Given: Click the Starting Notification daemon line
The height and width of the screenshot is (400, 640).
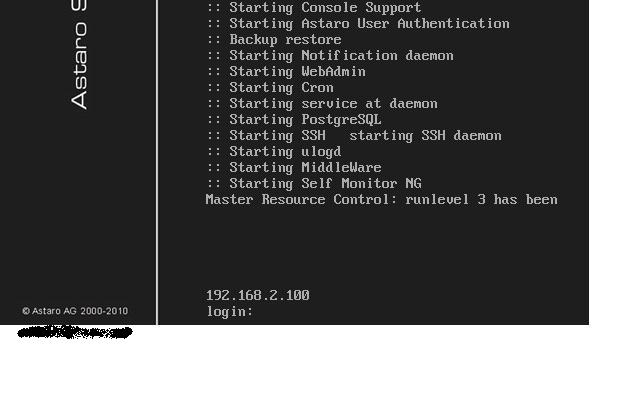Looking at the screenshot, I should point(330,56).
